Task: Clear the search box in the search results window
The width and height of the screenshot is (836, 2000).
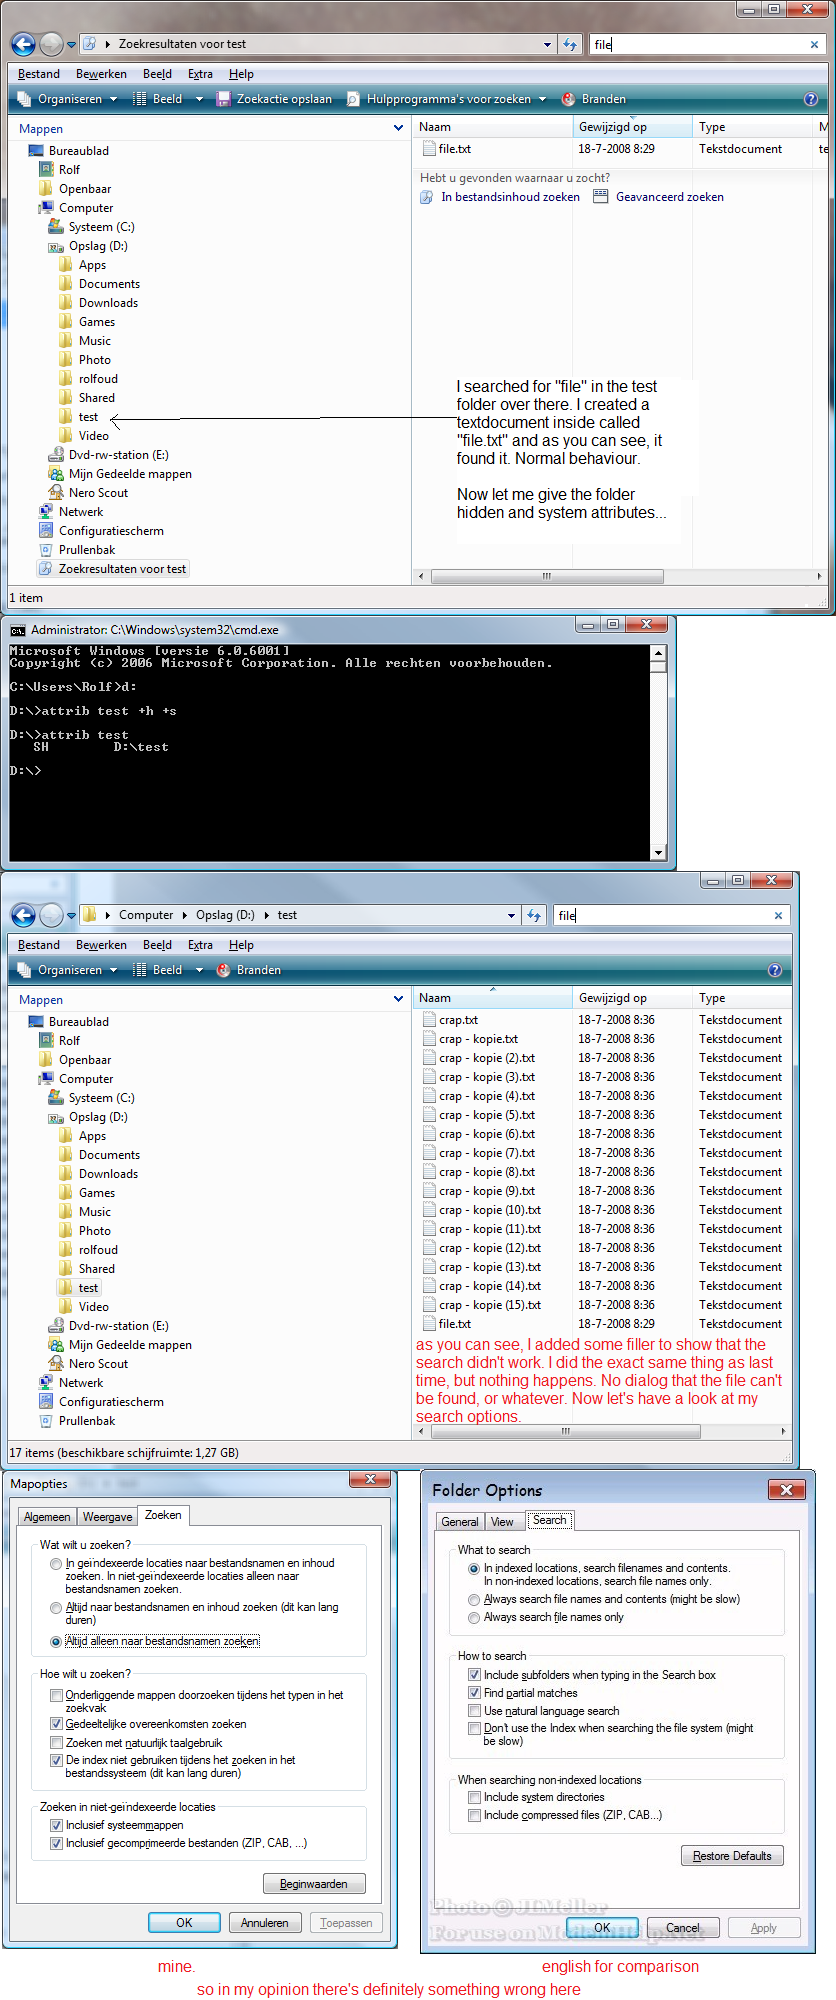Action: click(x=814, y=44)
